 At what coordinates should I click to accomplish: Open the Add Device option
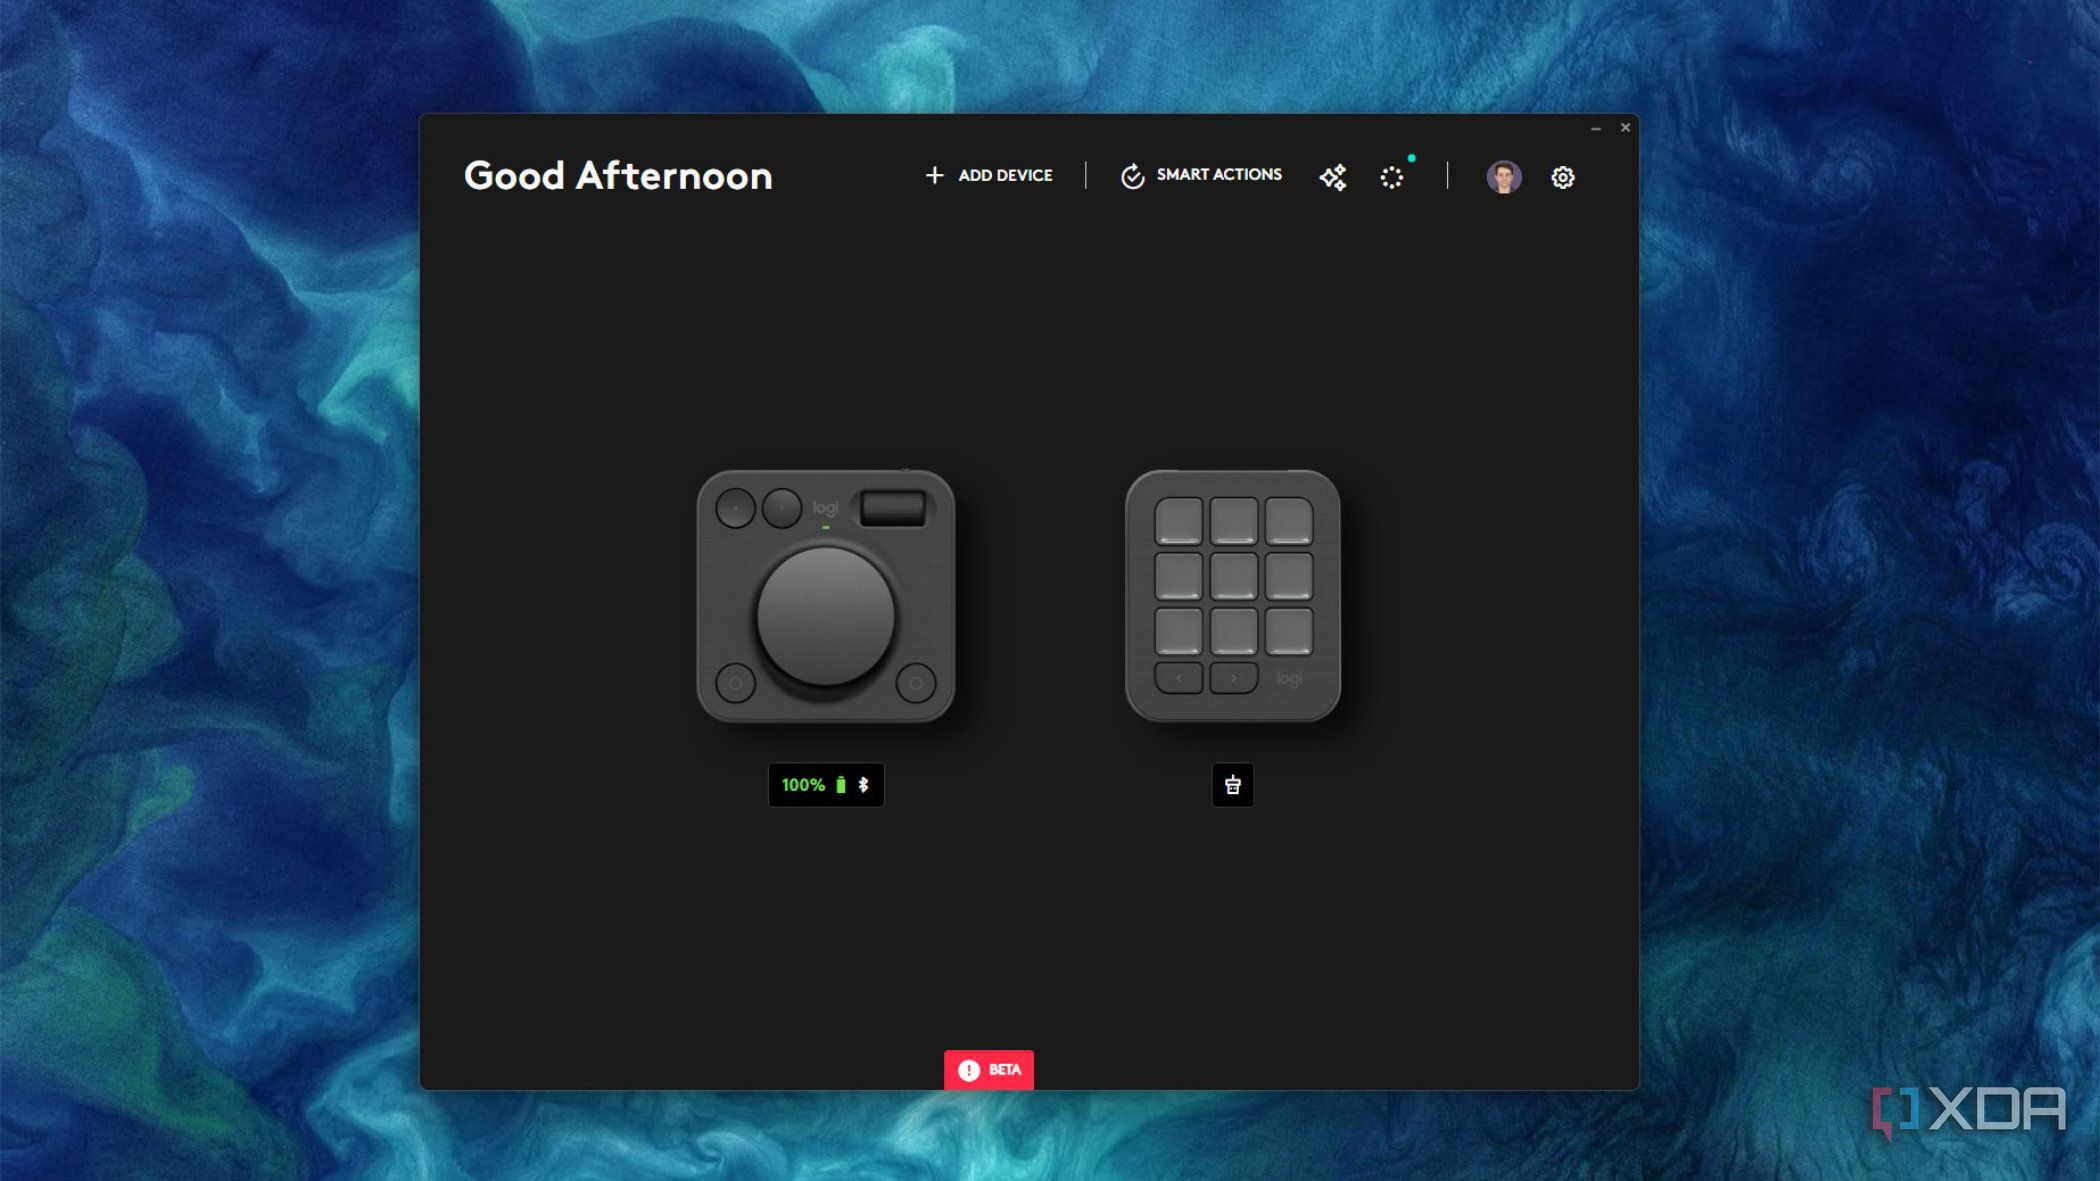tap(989, 175)
